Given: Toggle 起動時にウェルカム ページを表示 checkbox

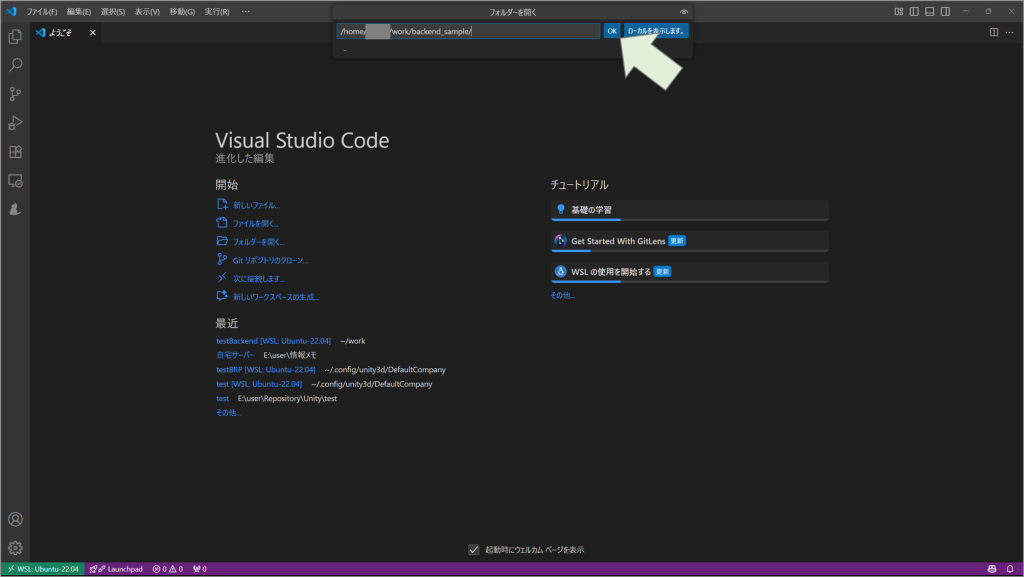Looking at the screenshot, I should [x=474, y=550].
